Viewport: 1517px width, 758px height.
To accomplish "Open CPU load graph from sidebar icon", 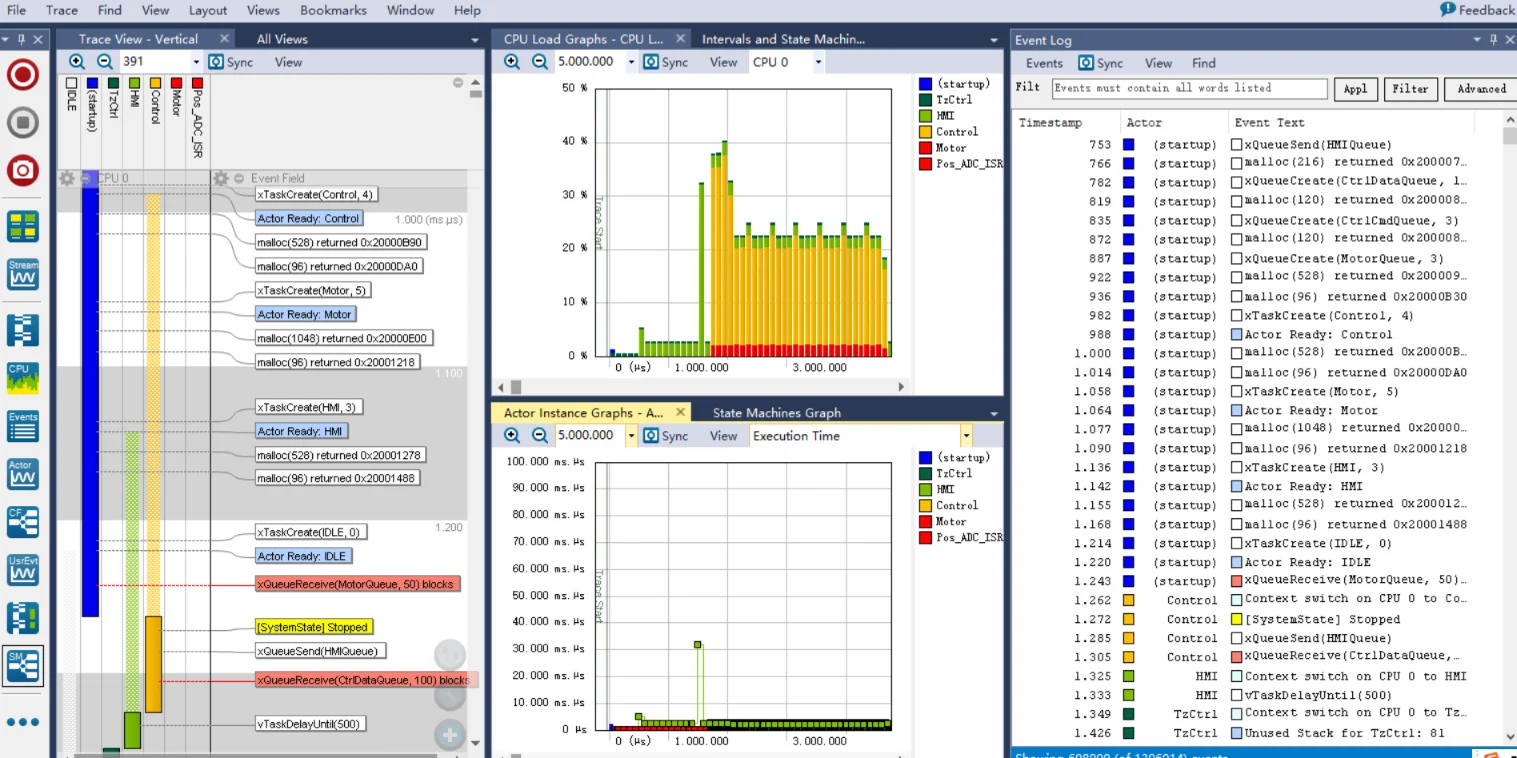I will (x=23, y=376).
